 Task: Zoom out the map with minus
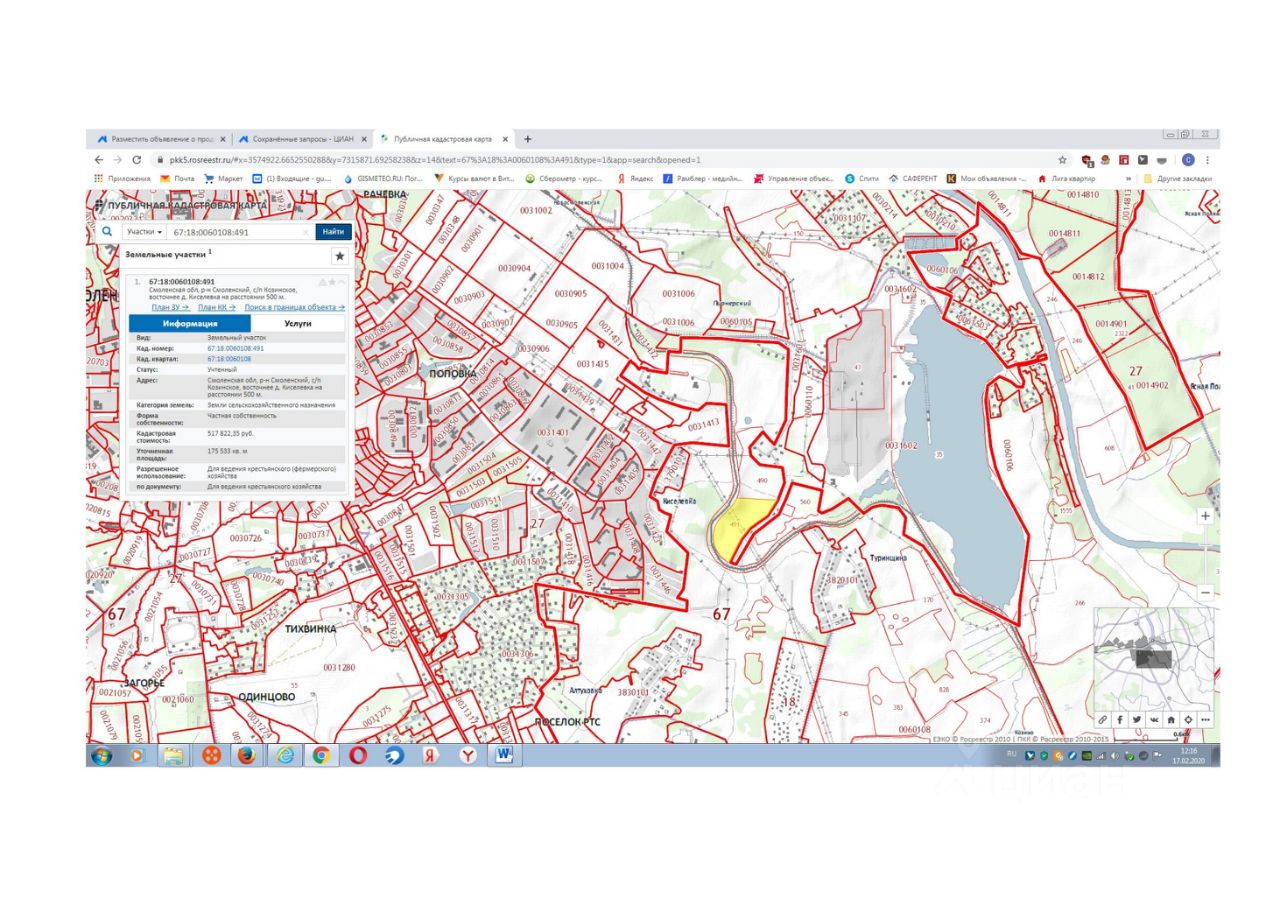point(1205,592)
